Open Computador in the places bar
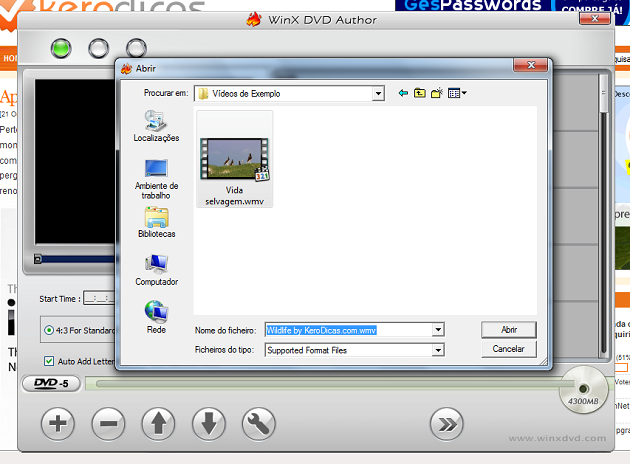This screenshot has height=464, width=630. tap(156, 270)
